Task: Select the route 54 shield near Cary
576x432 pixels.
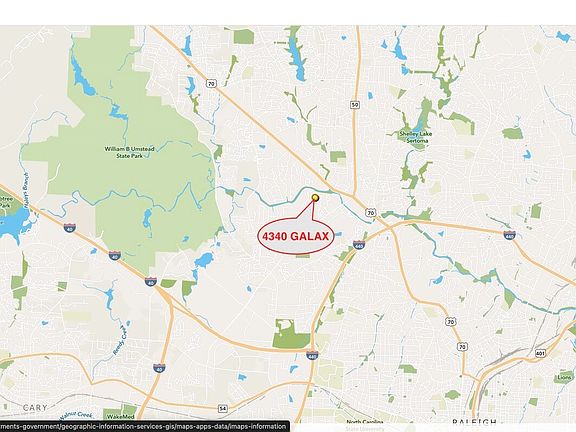Action: click(x=222, y=408)
